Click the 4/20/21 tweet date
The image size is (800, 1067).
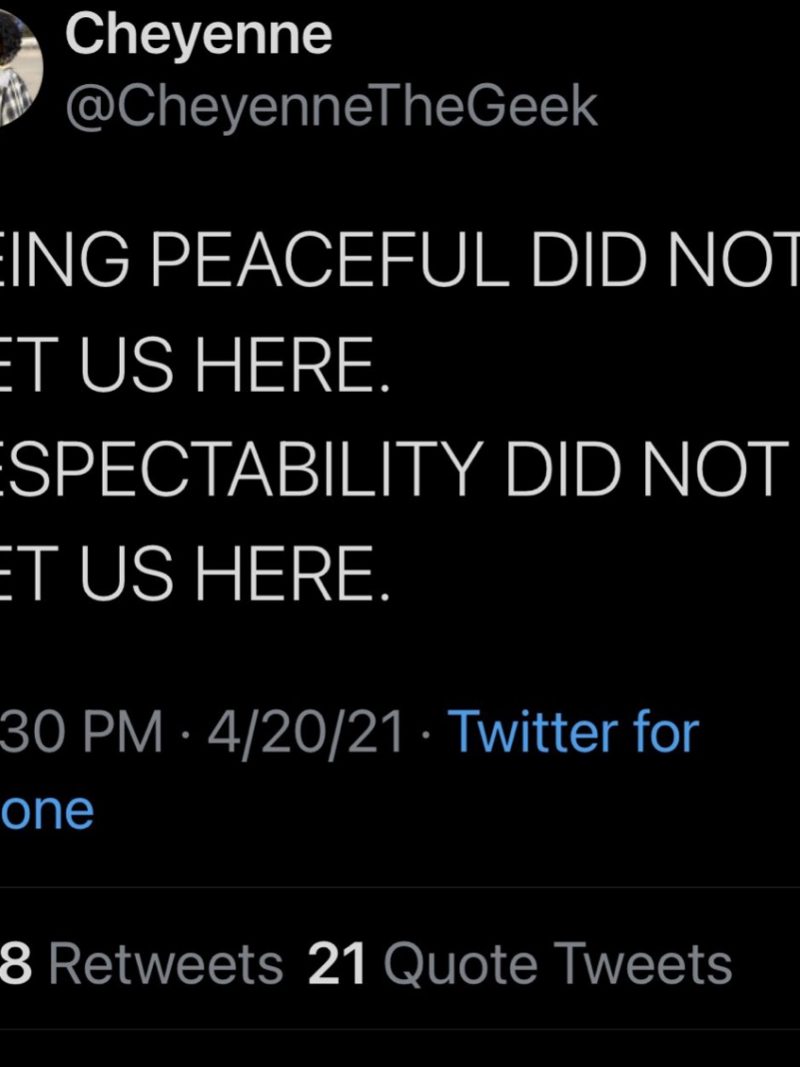(305, 733)
